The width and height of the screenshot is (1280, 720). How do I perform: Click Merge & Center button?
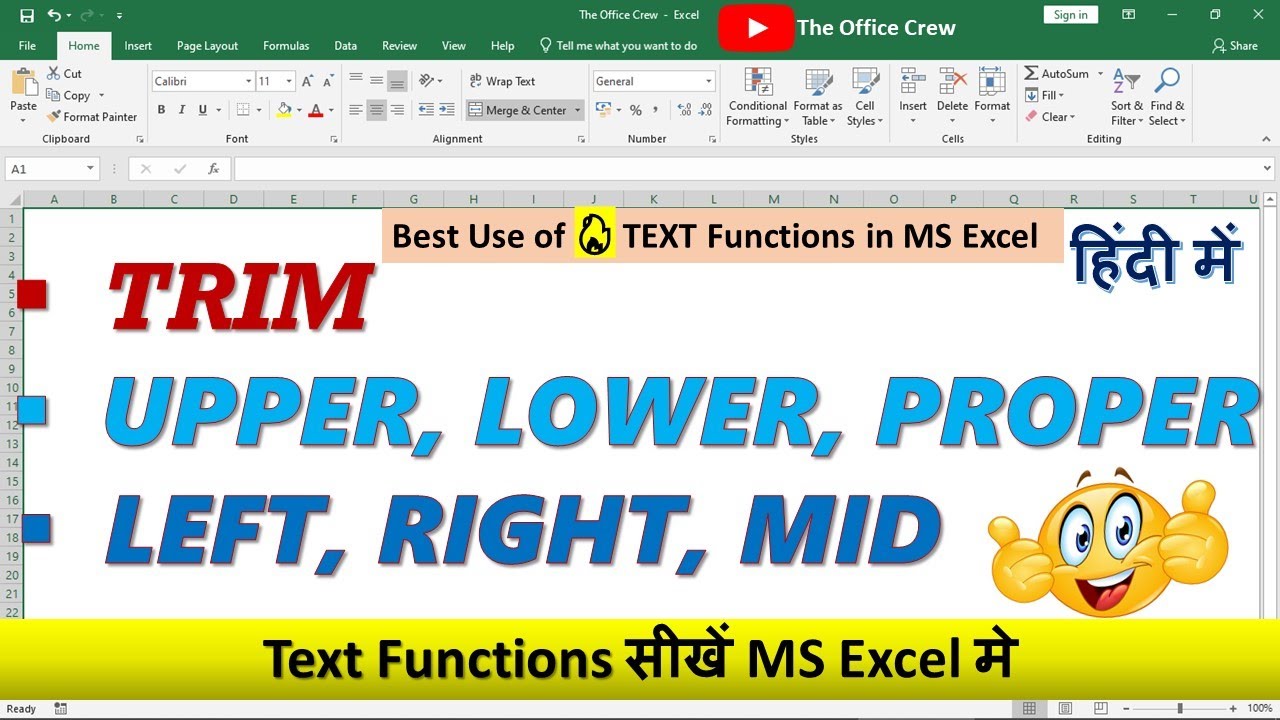(x=518, y=110)
